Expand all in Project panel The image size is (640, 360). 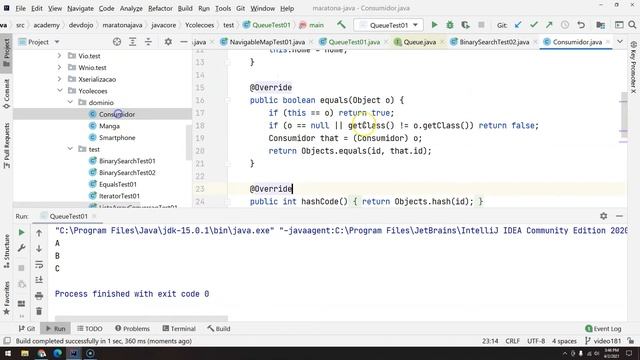tap(133, 42)
